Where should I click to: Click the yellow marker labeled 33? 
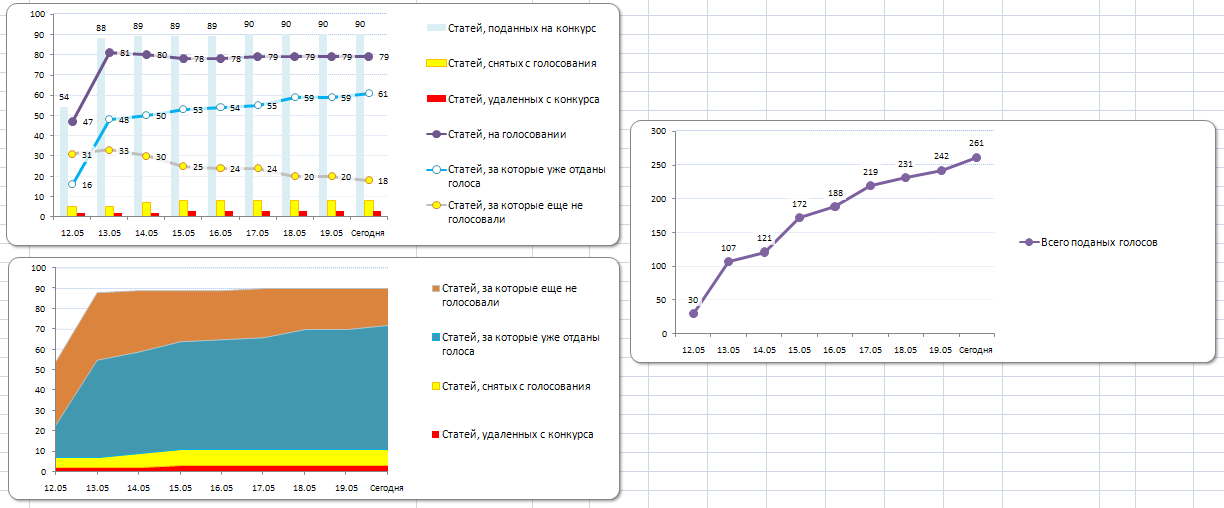(x=109, y=150)
